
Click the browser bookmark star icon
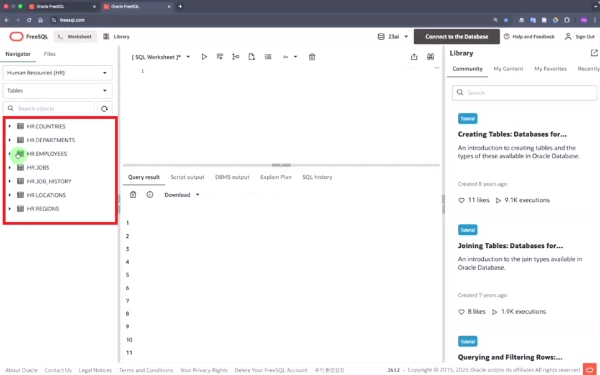tap(506, 20)
